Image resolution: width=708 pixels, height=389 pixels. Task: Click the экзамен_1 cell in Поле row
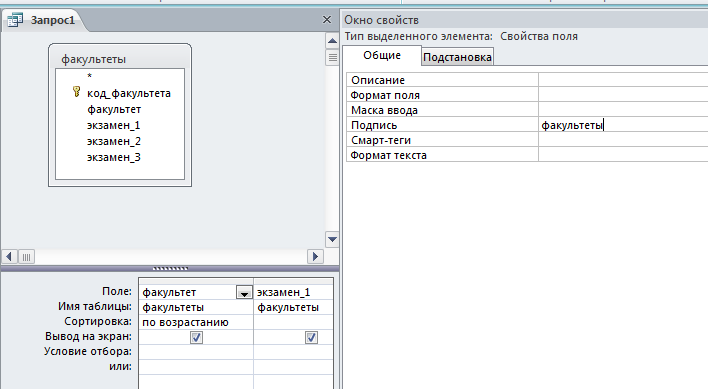pos(293,292)
